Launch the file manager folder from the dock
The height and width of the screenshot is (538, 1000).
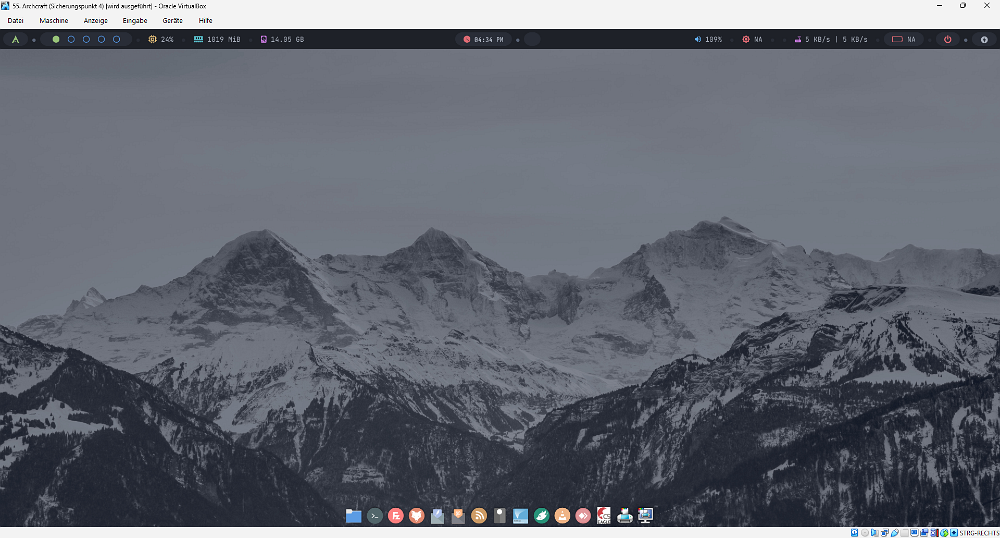click(x=353, y=516)
